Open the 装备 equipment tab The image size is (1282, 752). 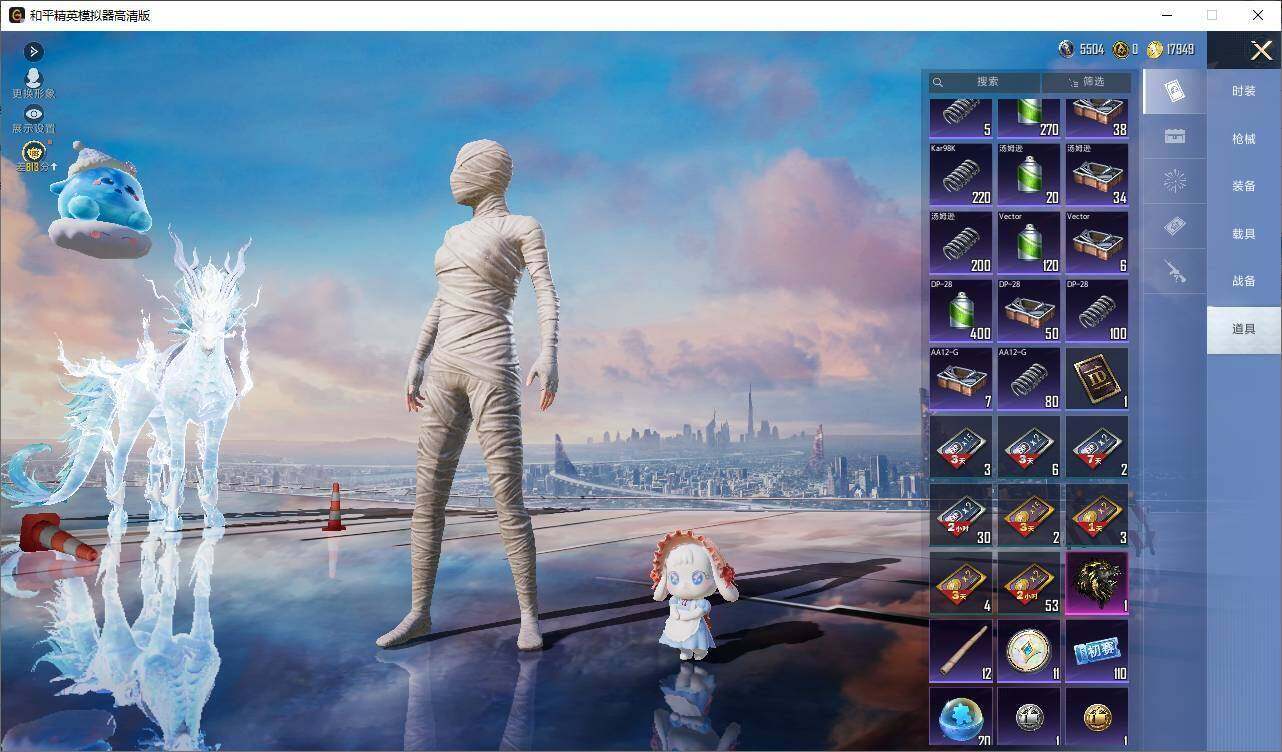click(1244, 186)
